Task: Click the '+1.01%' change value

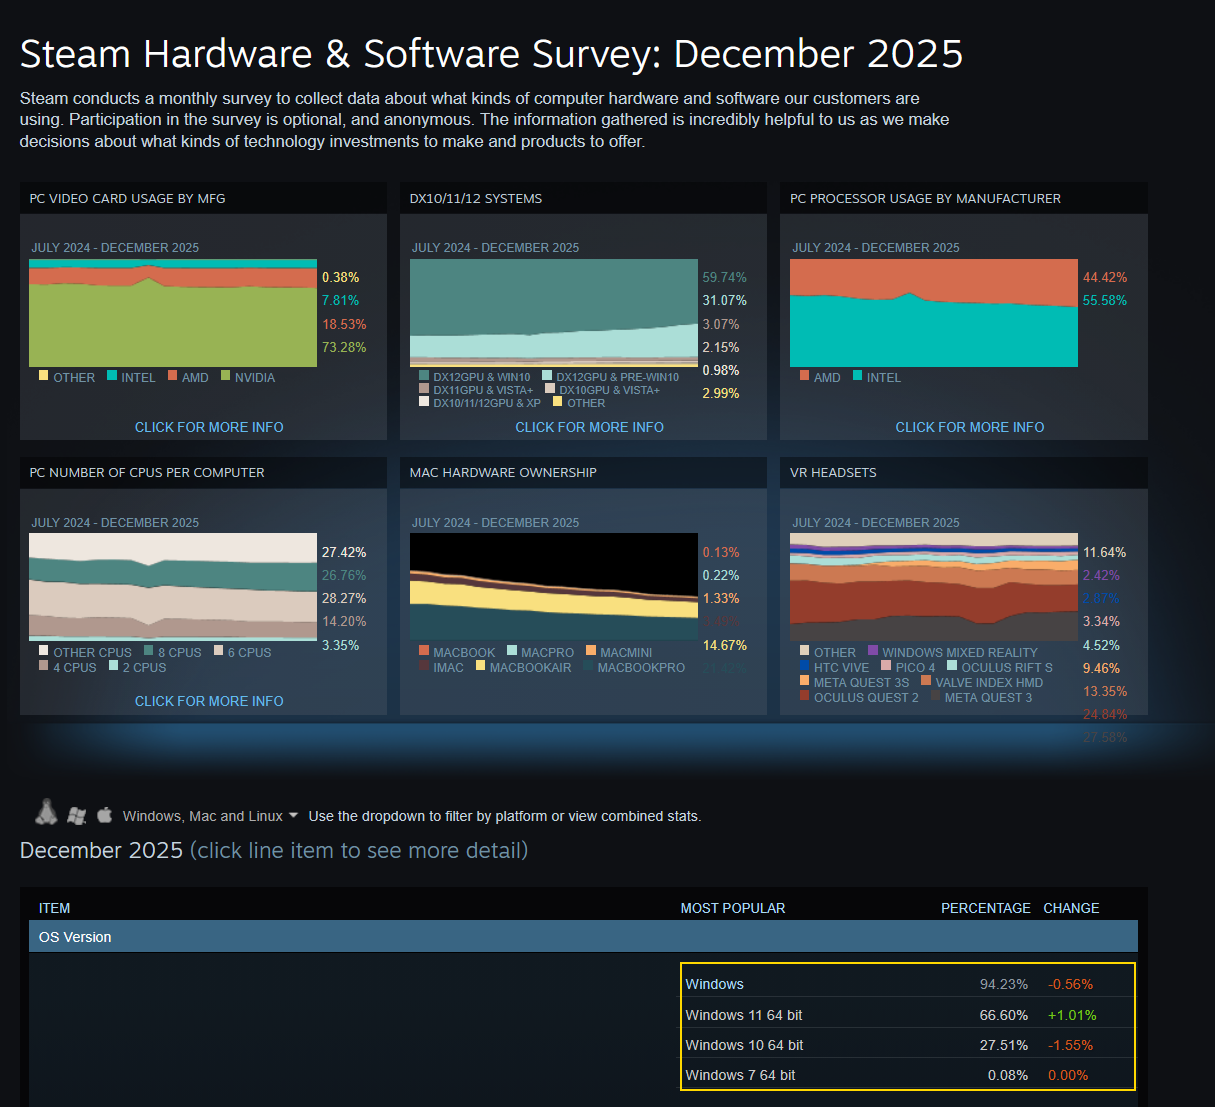Action: pyautogui.click(x=1072, y=1014)
